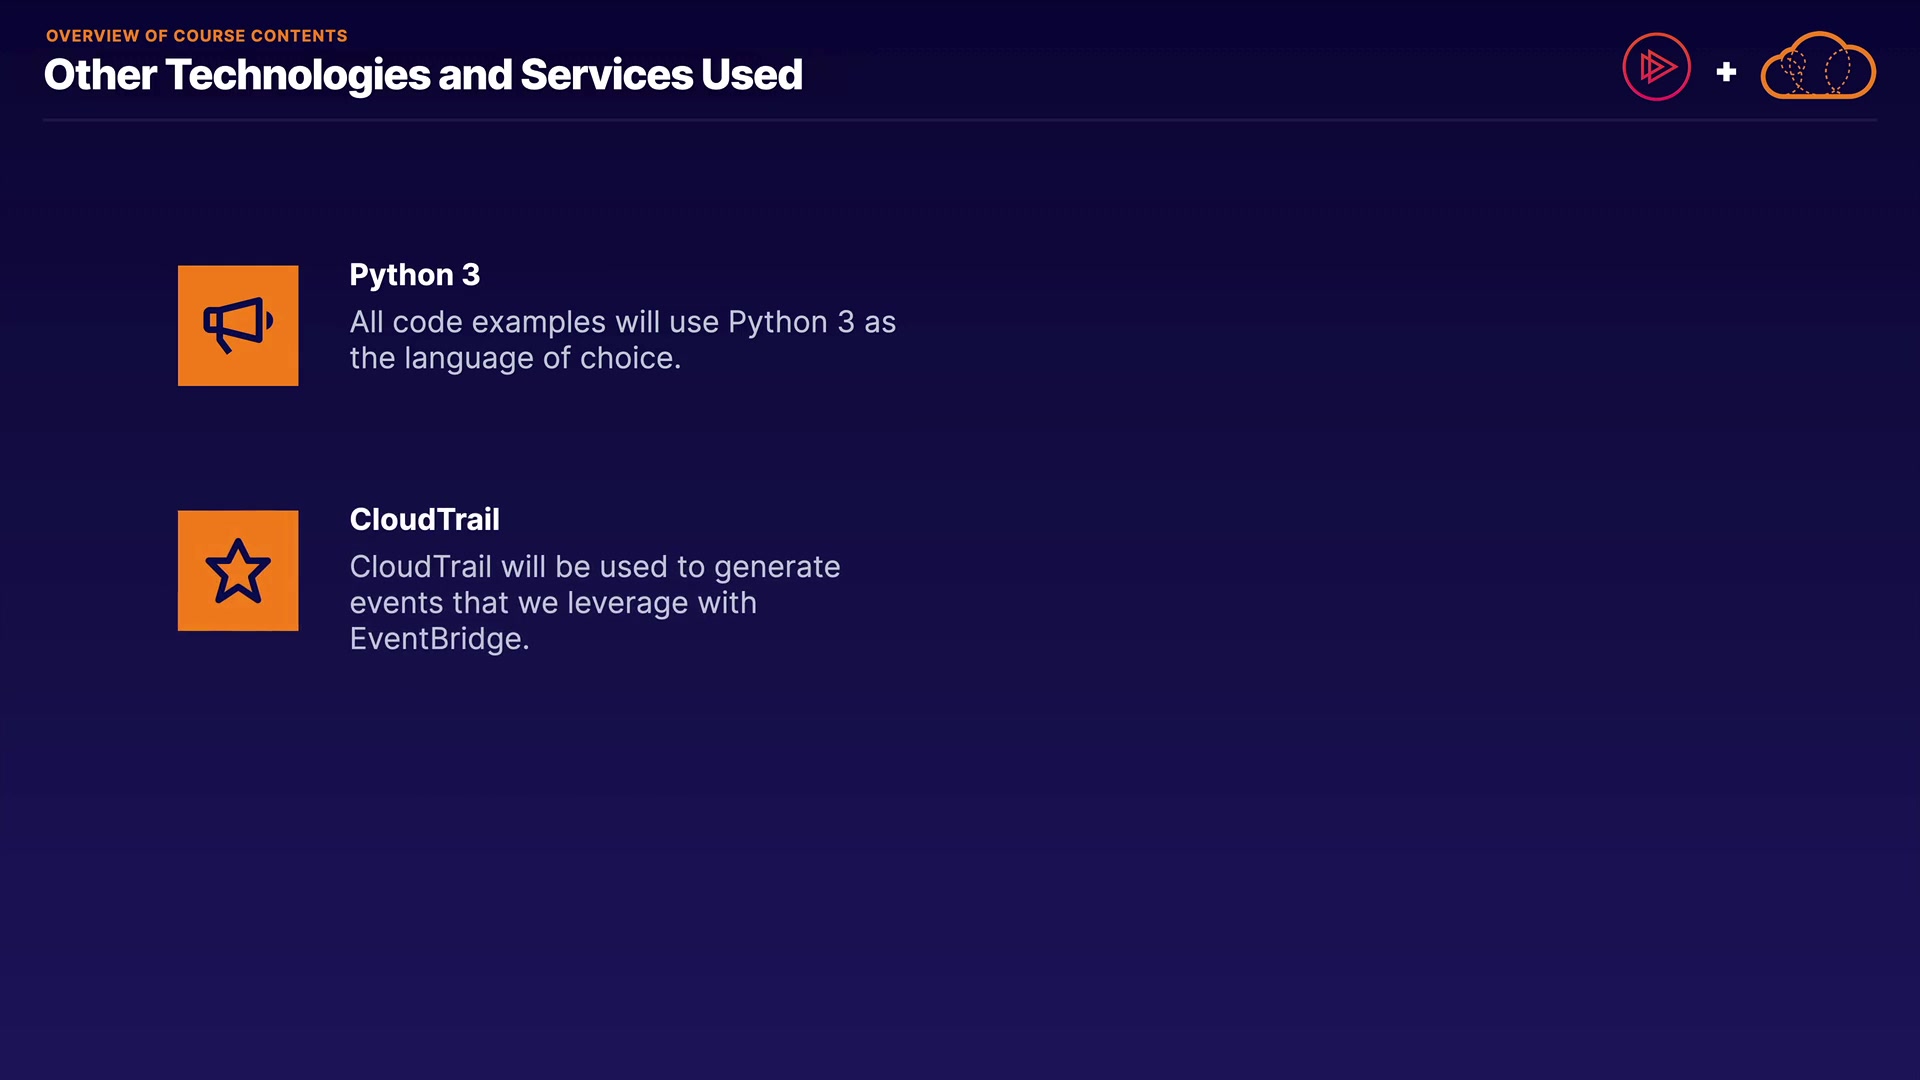Click the horizontal divider under the title

coord(960,120)
